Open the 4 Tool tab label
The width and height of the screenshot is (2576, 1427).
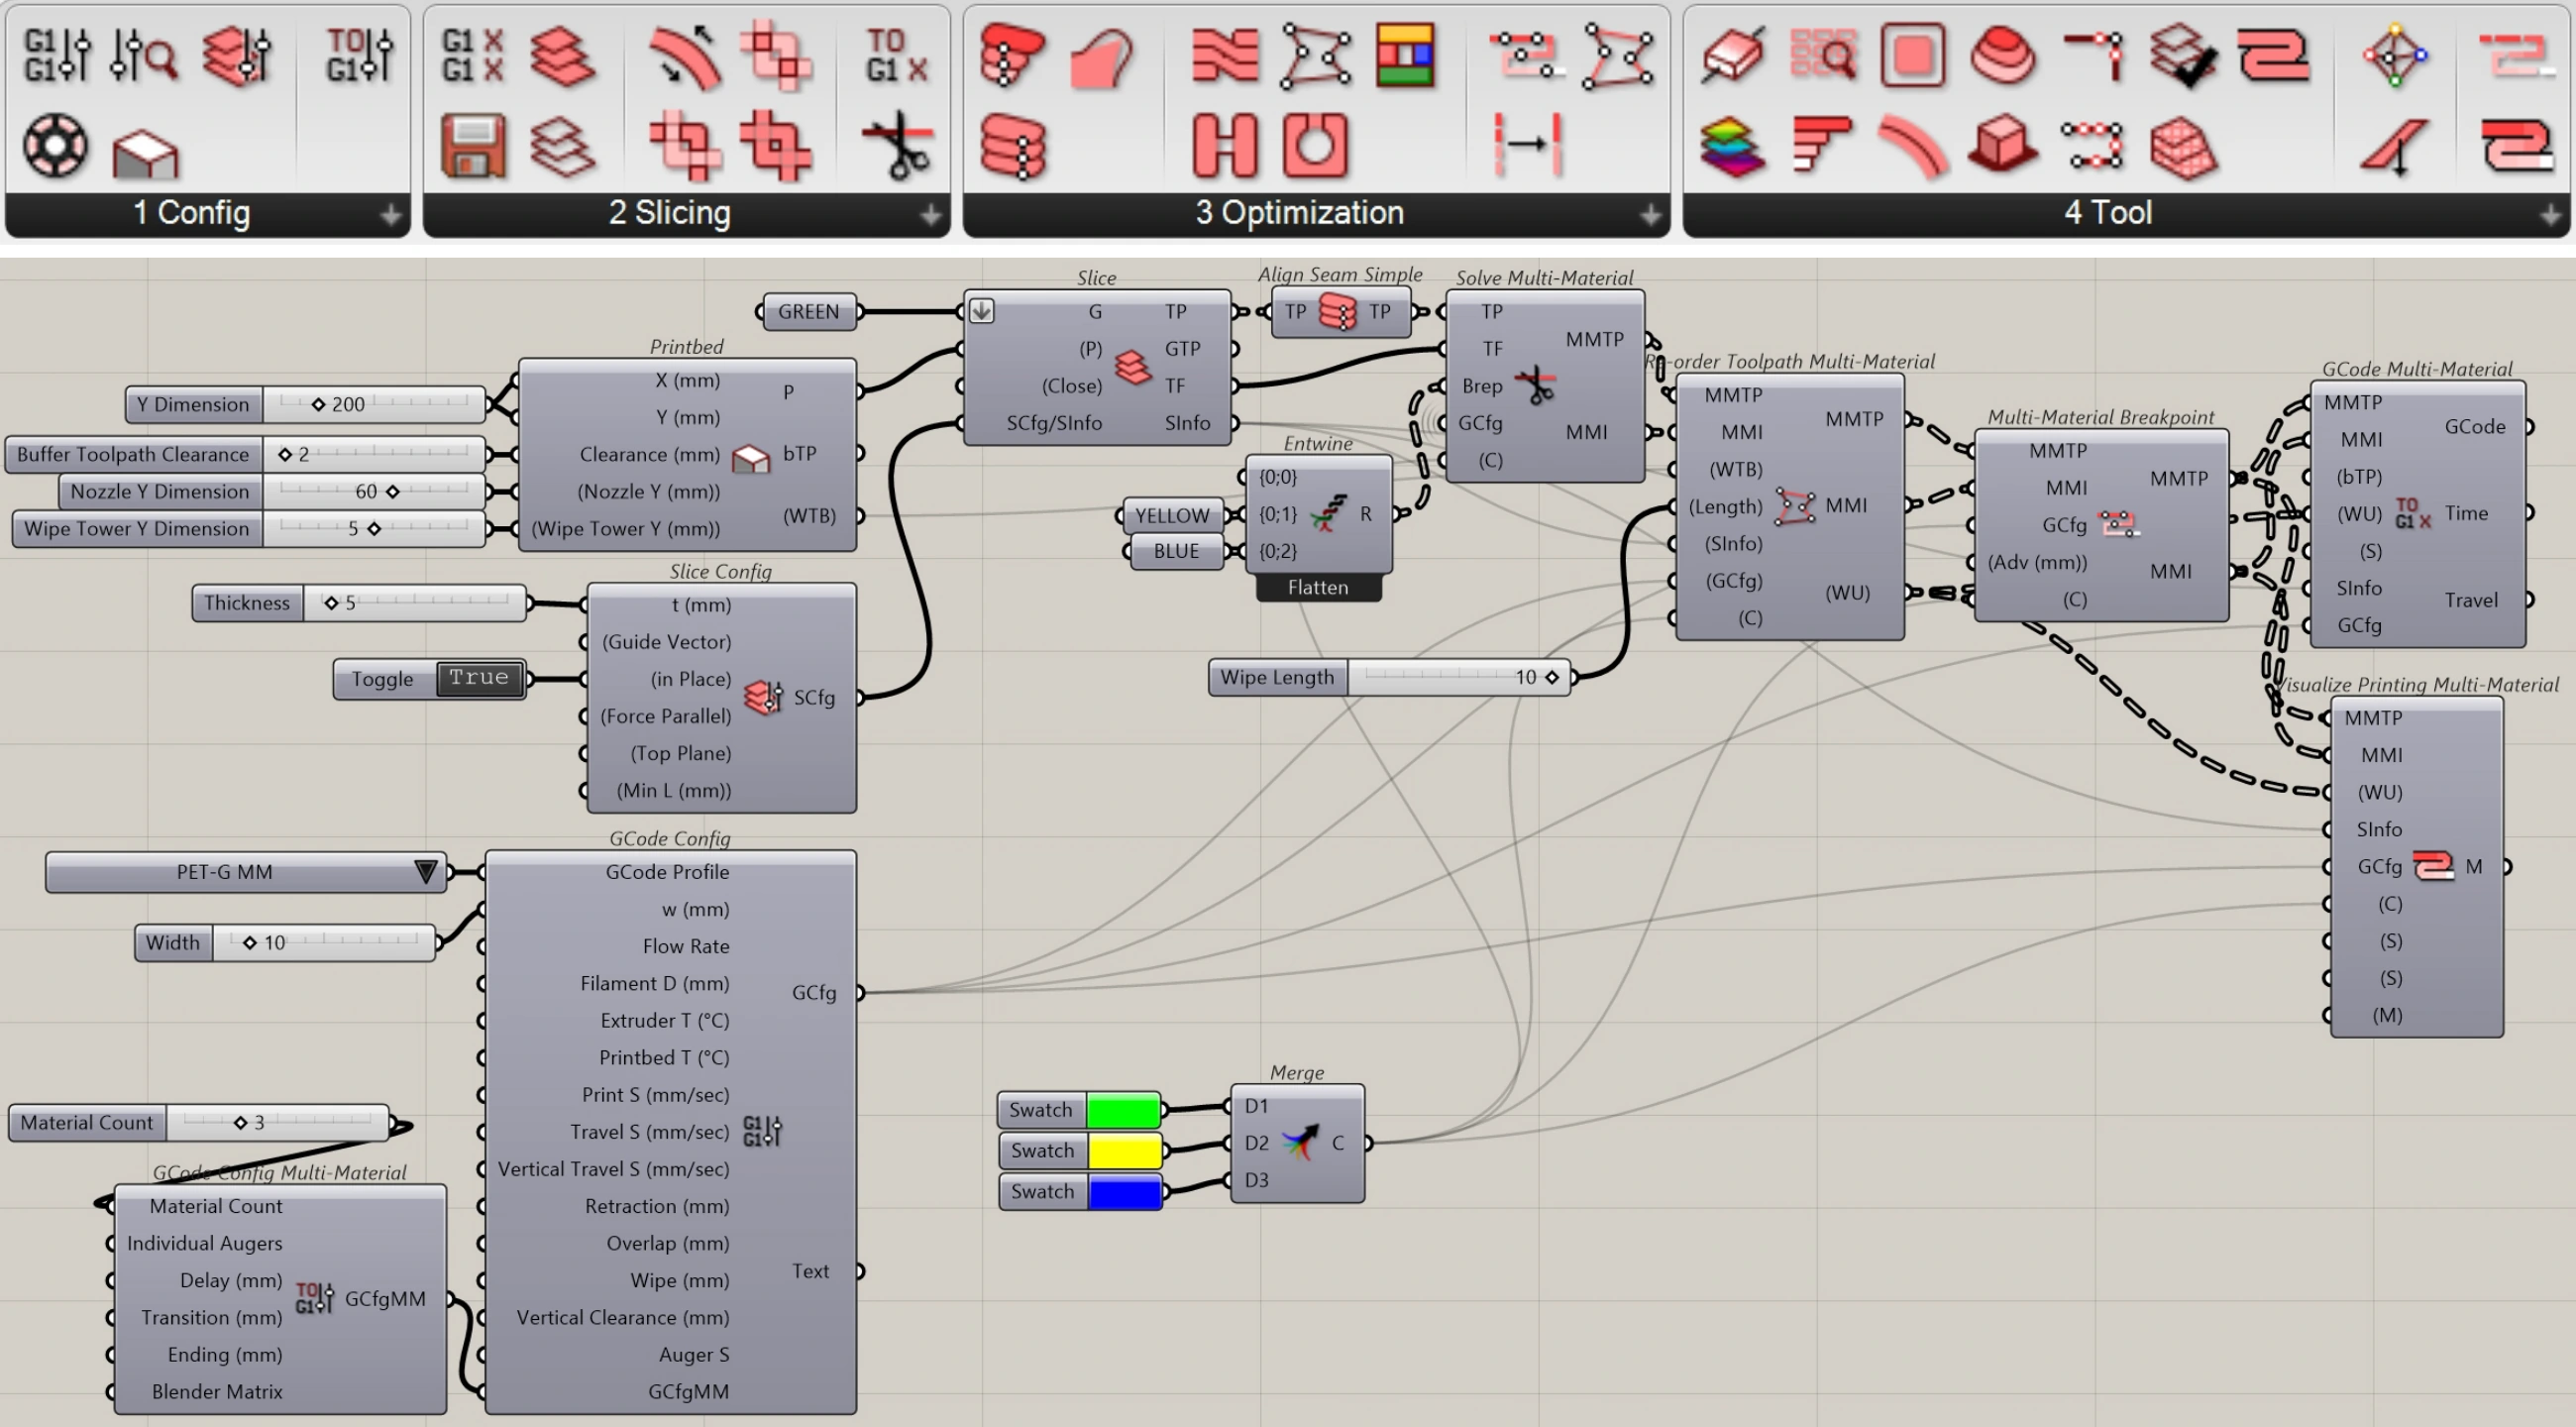[x=2108, y=213]
